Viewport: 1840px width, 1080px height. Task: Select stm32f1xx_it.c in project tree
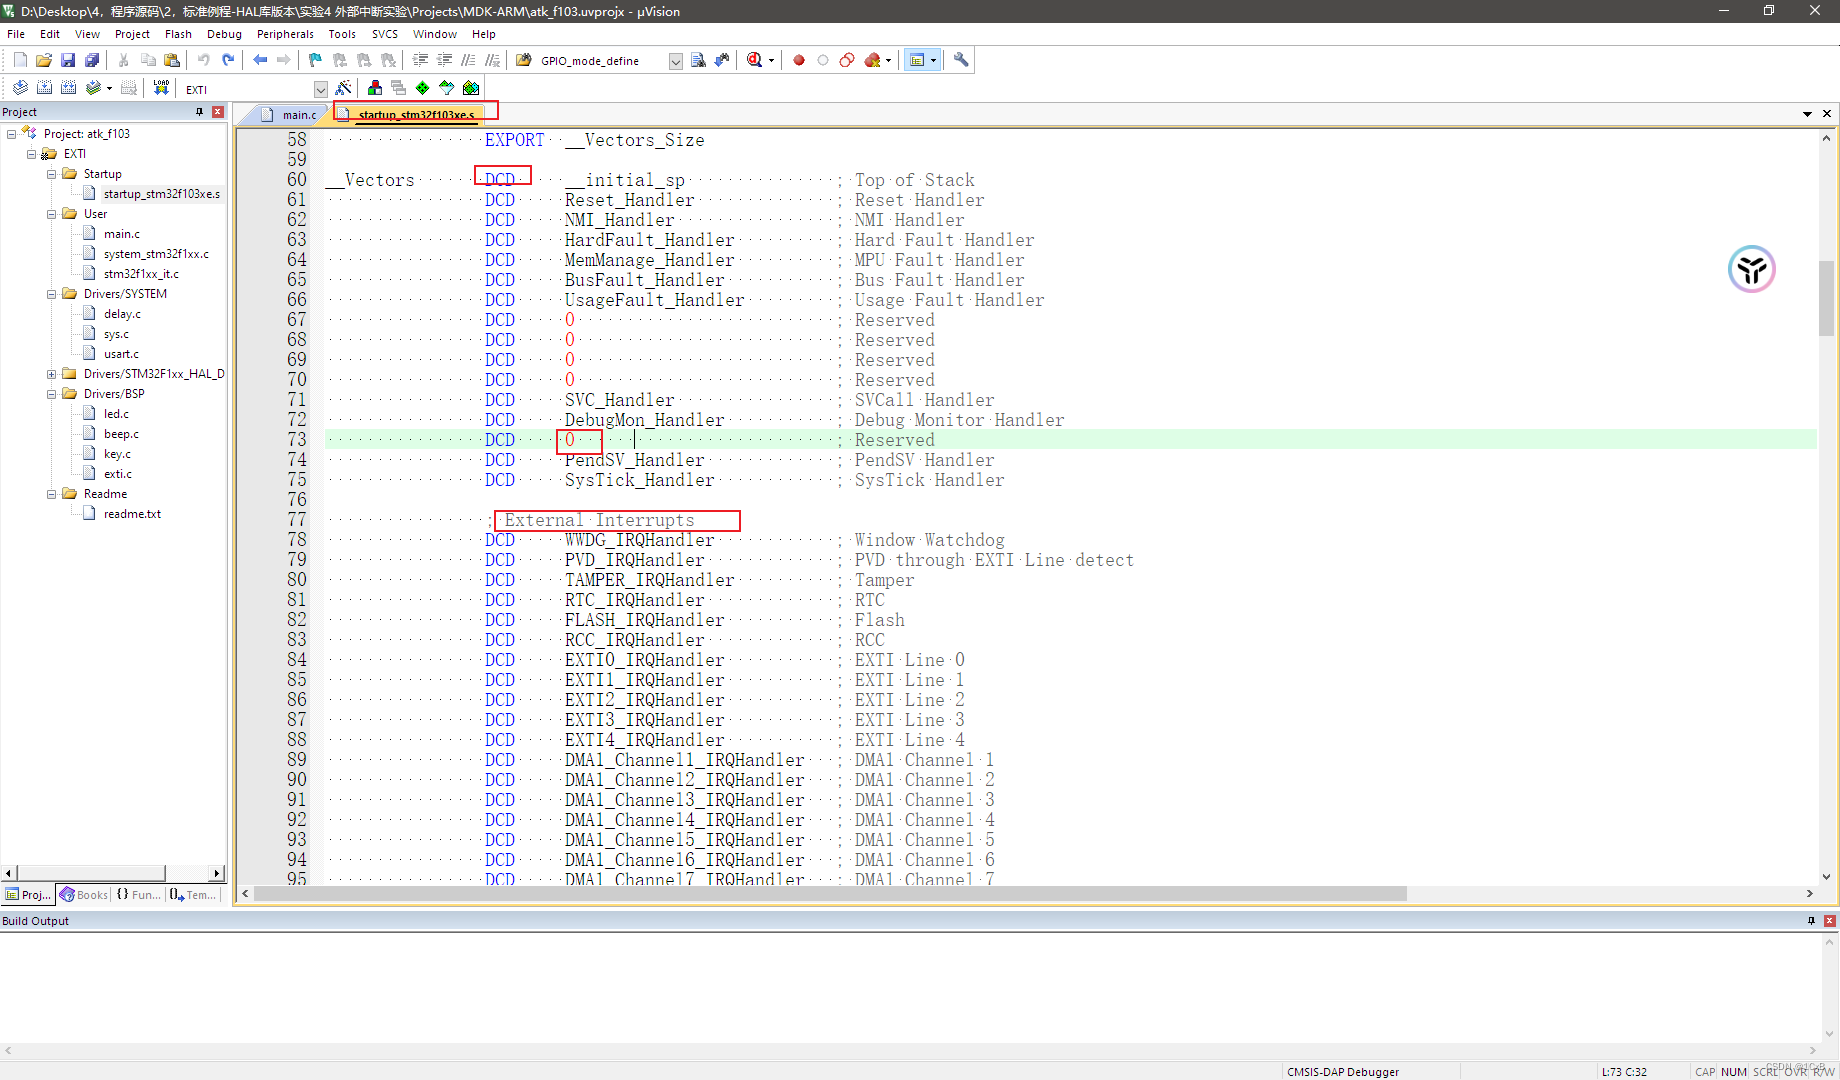coord(141,274)
